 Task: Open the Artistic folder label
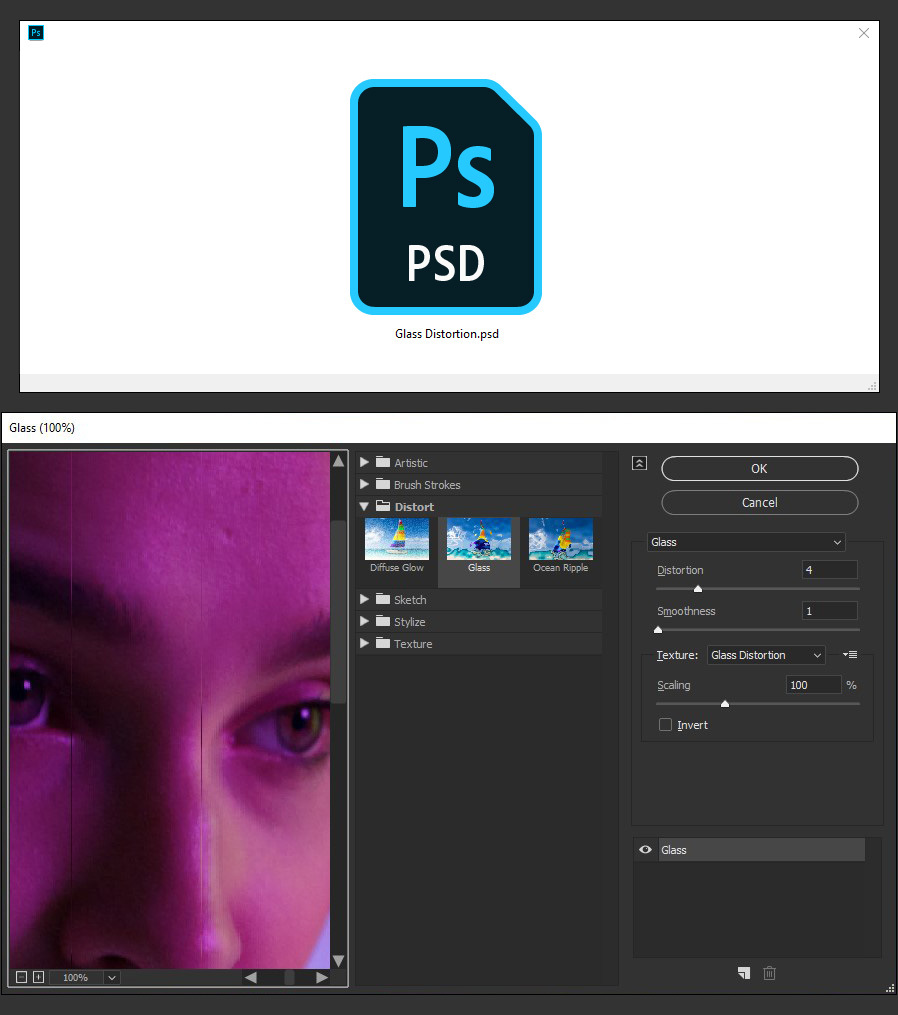[x=411, y=463]
